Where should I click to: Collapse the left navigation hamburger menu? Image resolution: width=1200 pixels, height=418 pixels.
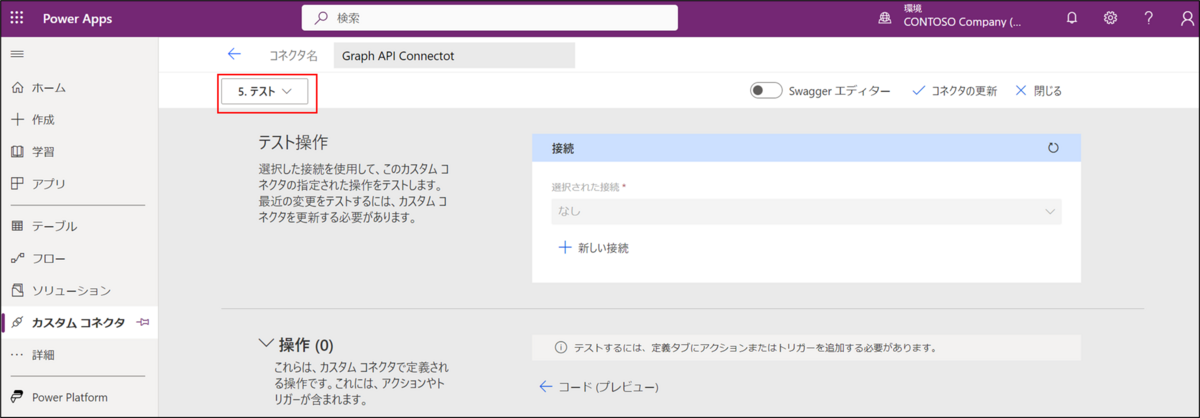17,53
